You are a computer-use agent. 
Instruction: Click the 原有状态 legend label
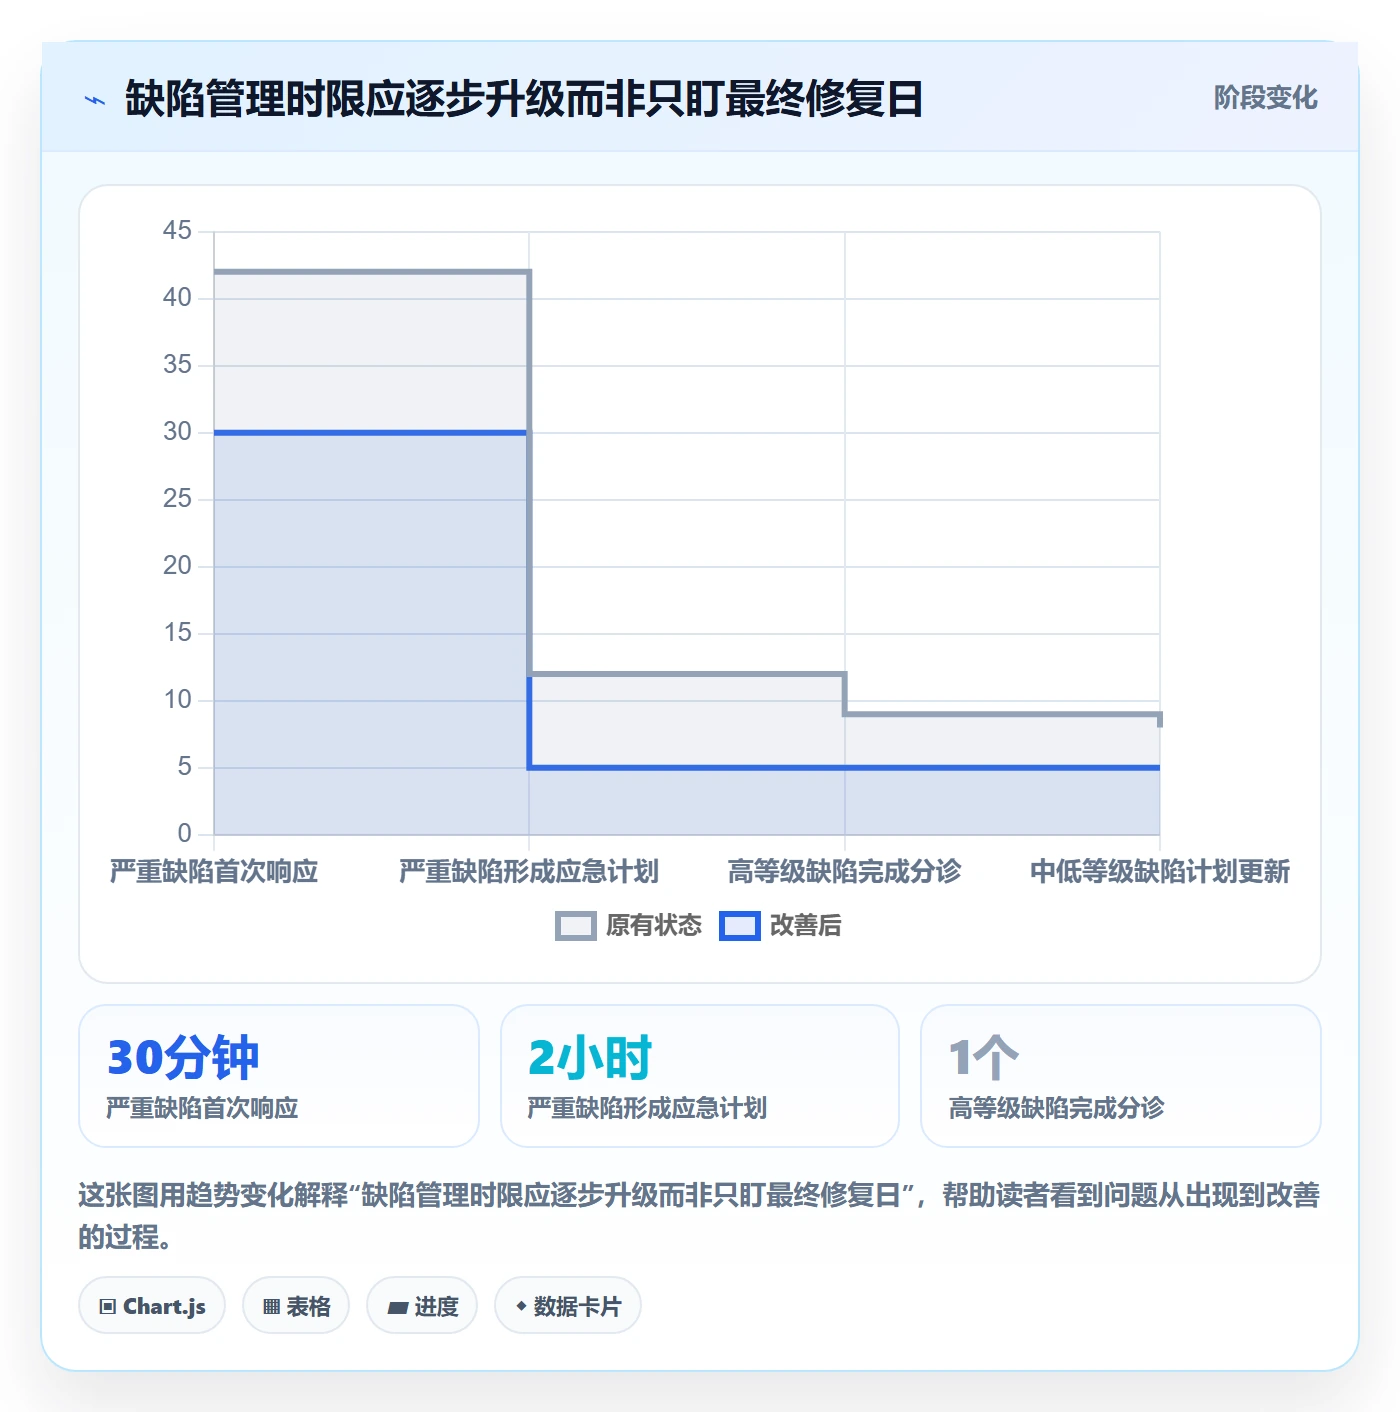point(654,926)
